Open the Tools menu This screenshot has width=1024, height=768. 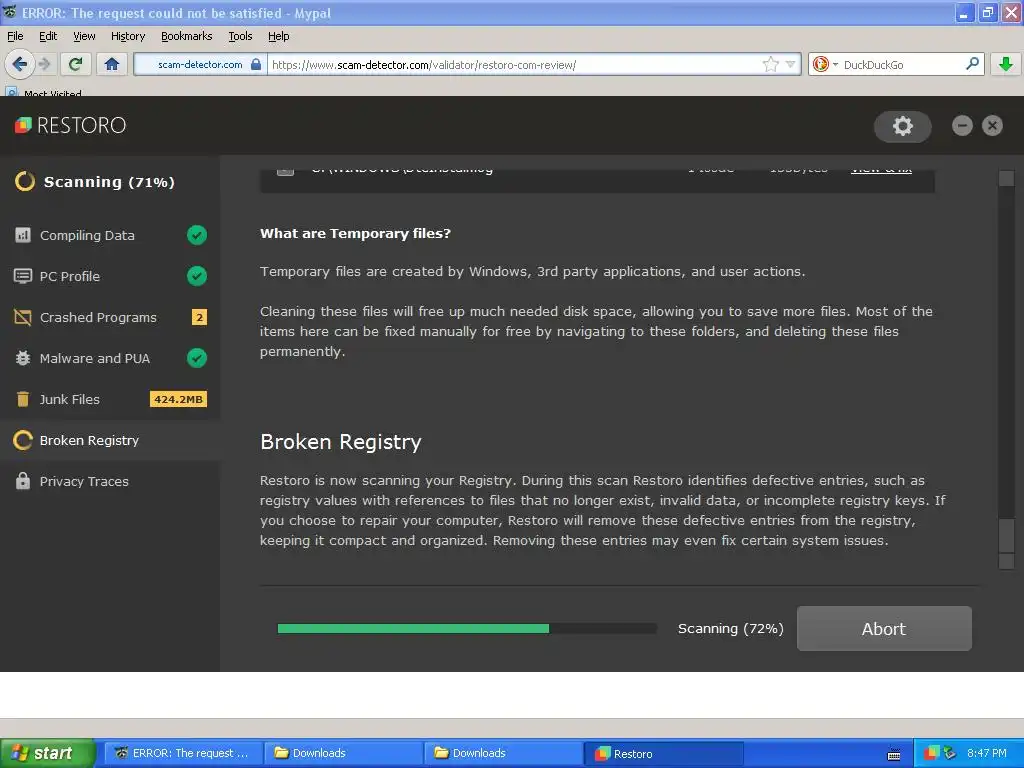pos(240,36)
